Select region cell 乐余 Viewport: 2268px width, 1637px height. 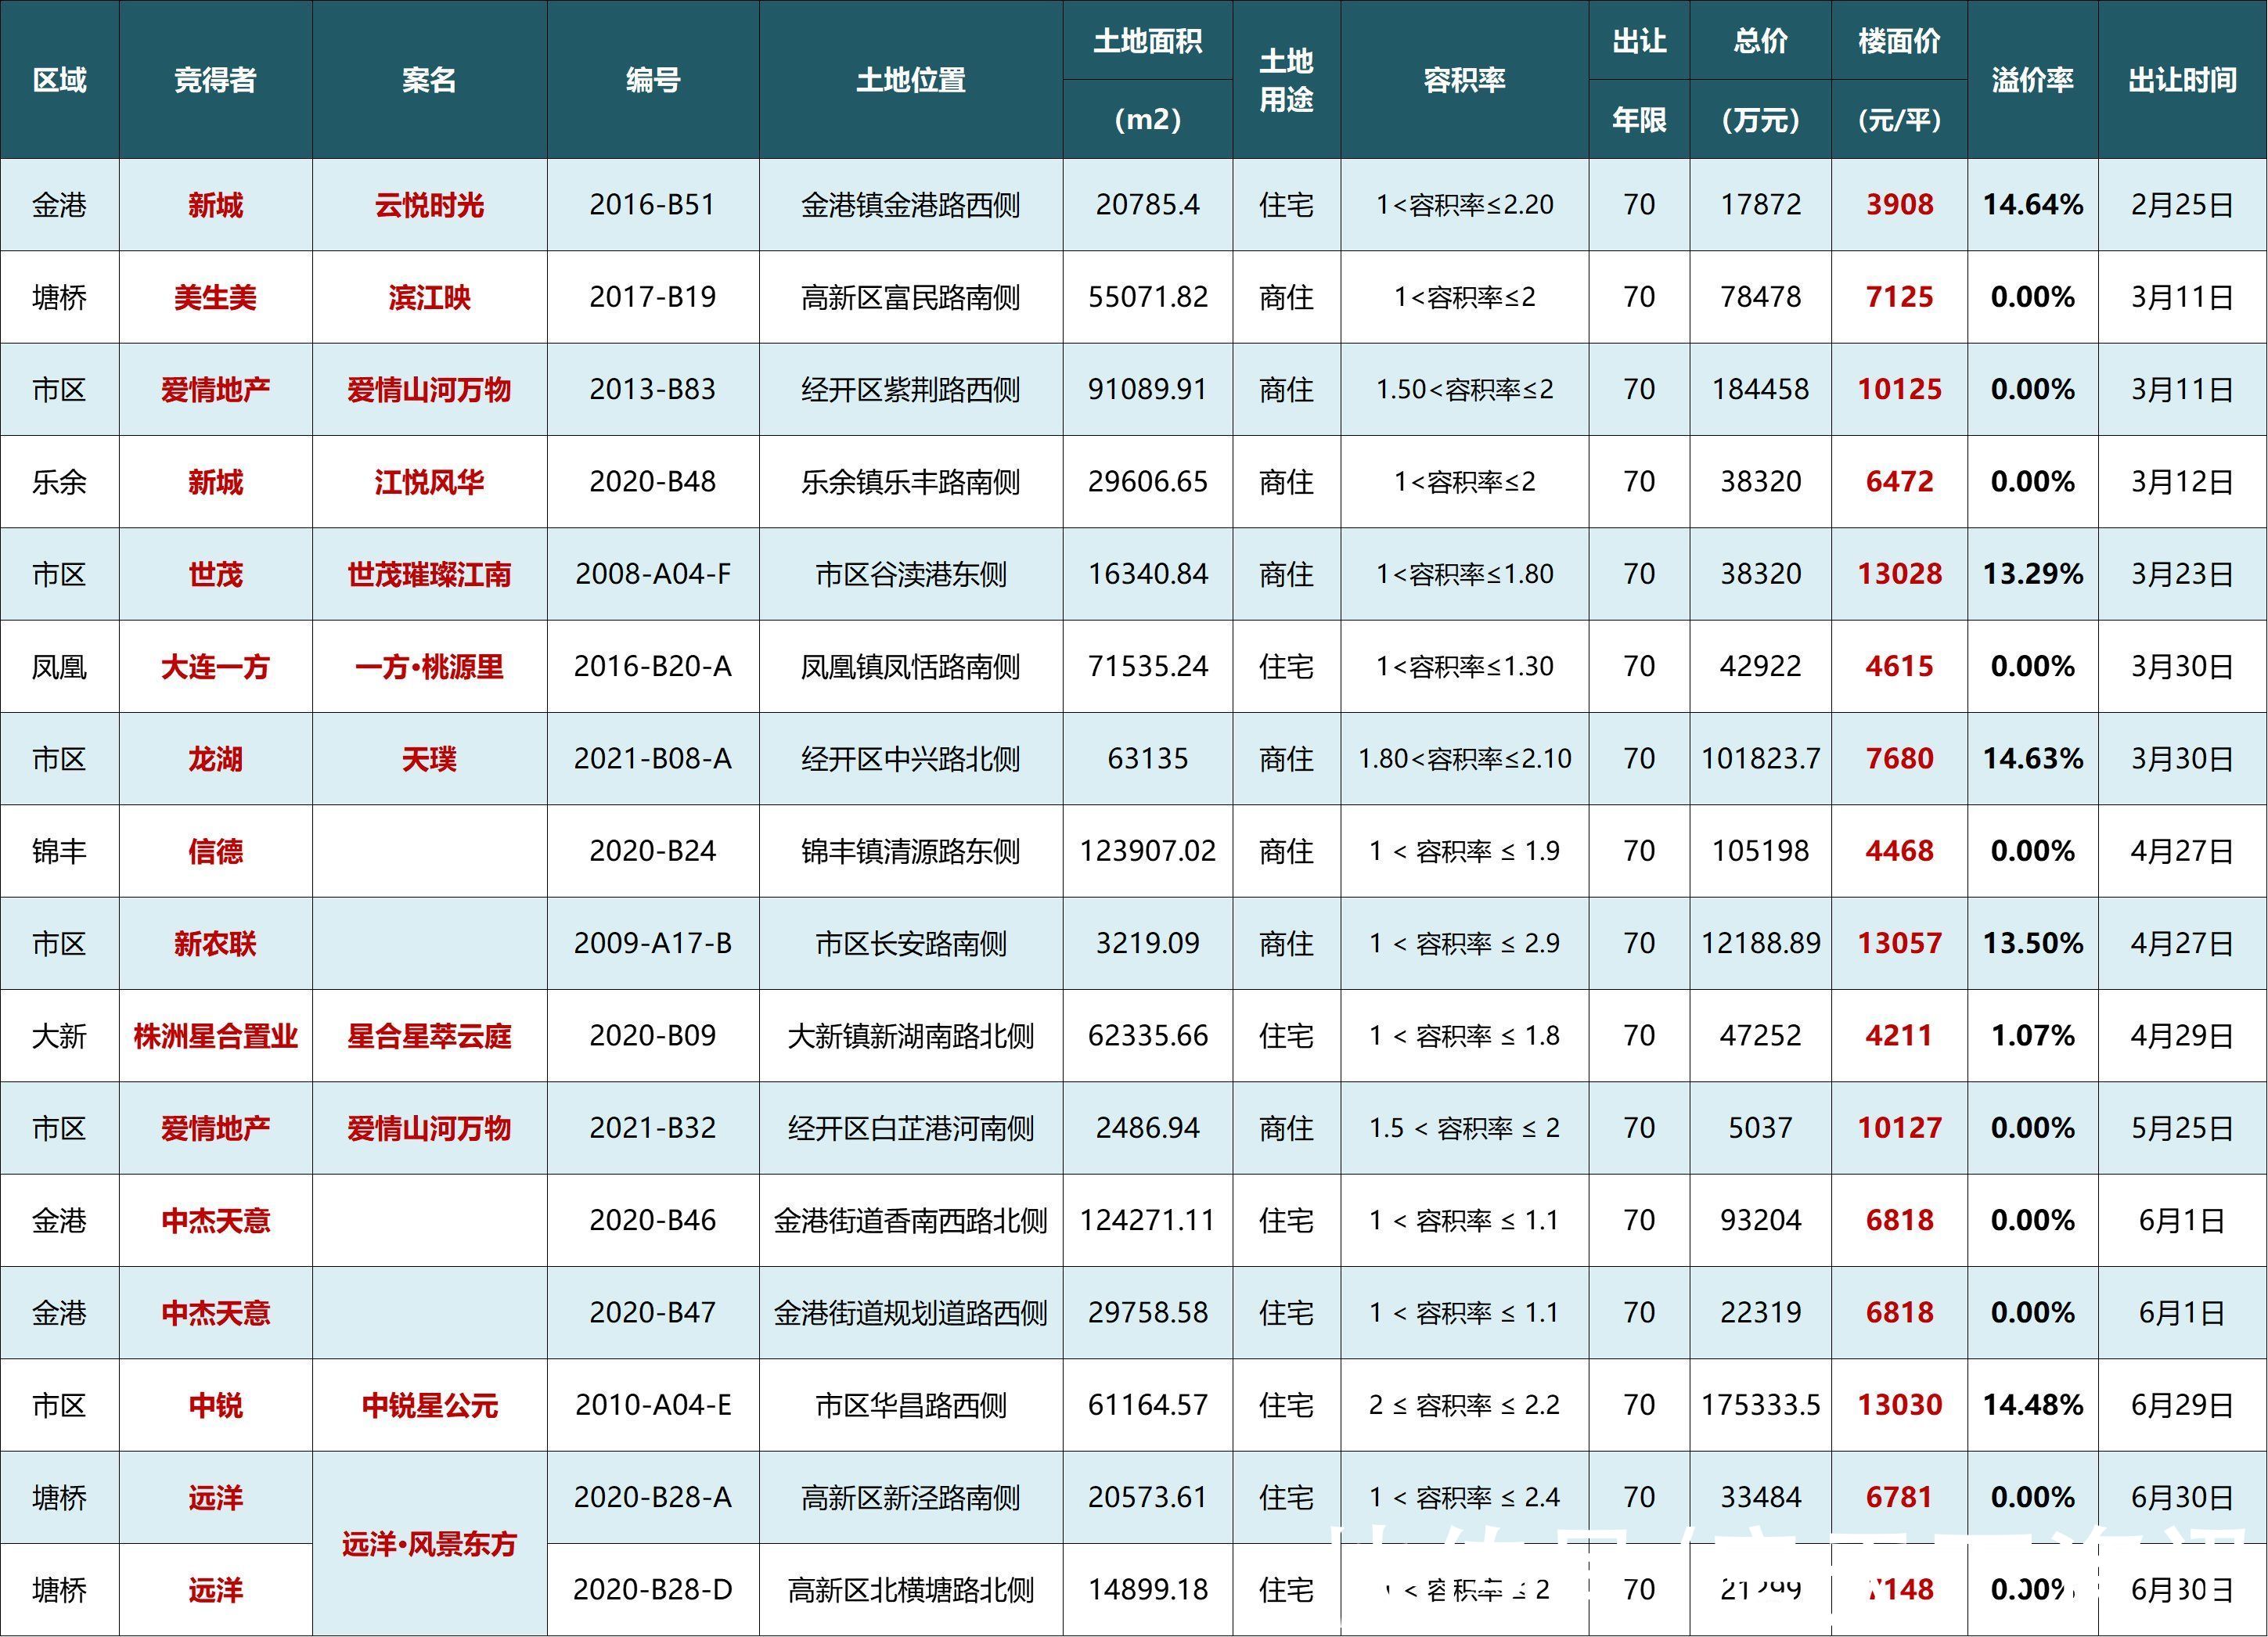pos(59,482)
